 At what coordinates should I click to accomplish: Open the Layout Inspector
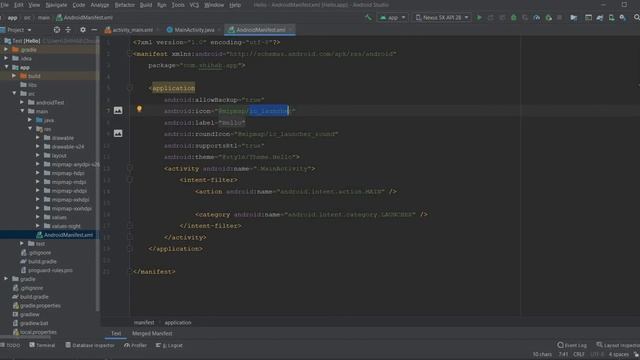(618, 345)
